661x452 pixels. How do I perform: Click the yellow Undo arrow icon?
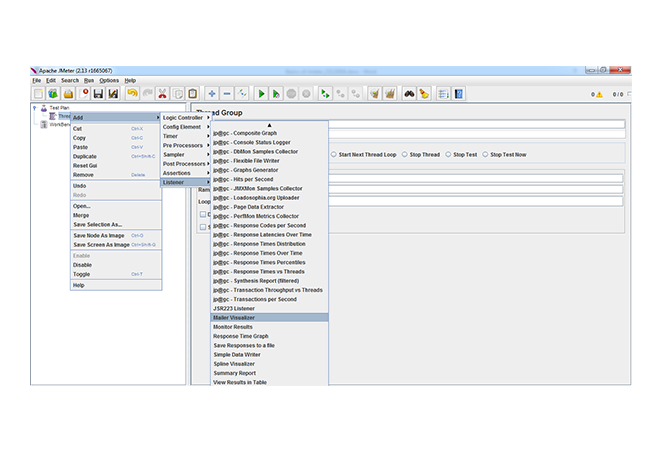(132, 94)
